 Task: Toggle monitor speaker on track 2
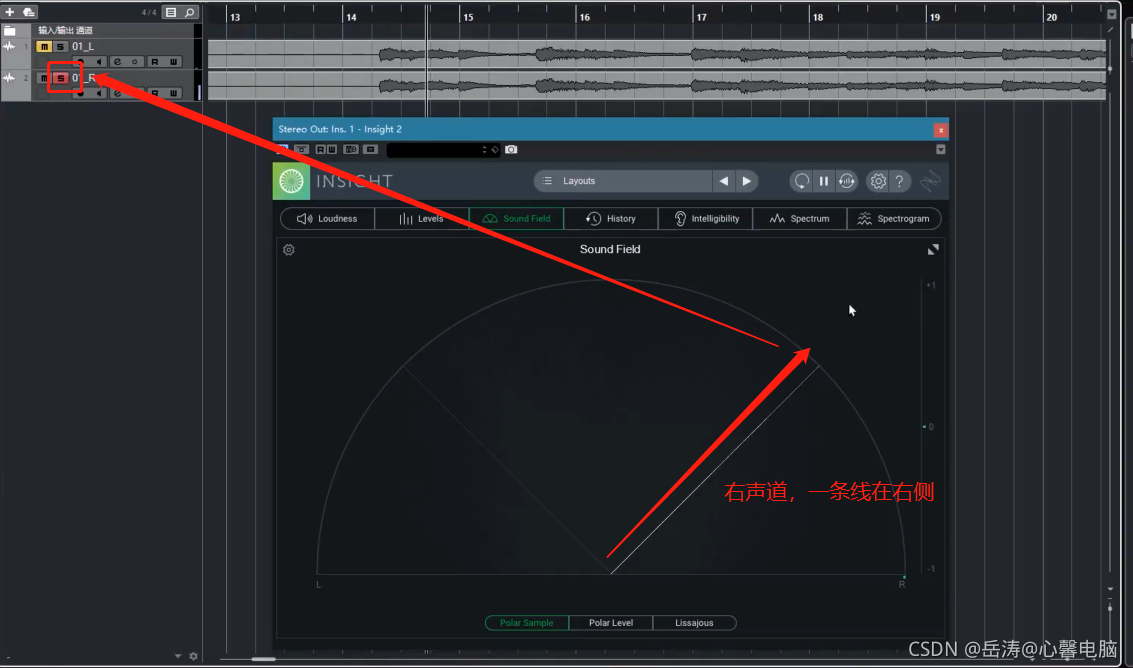[x=100, y=93]
